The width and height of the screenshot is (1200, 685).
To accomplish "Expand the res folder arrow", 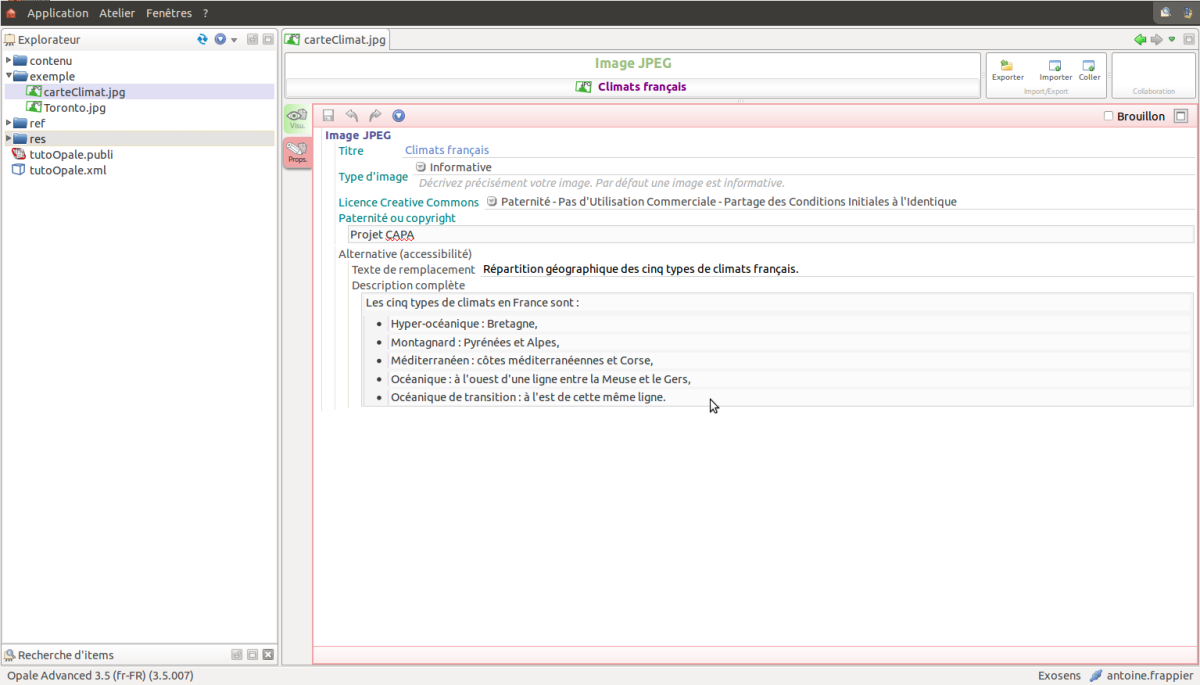I will [9, 139].
